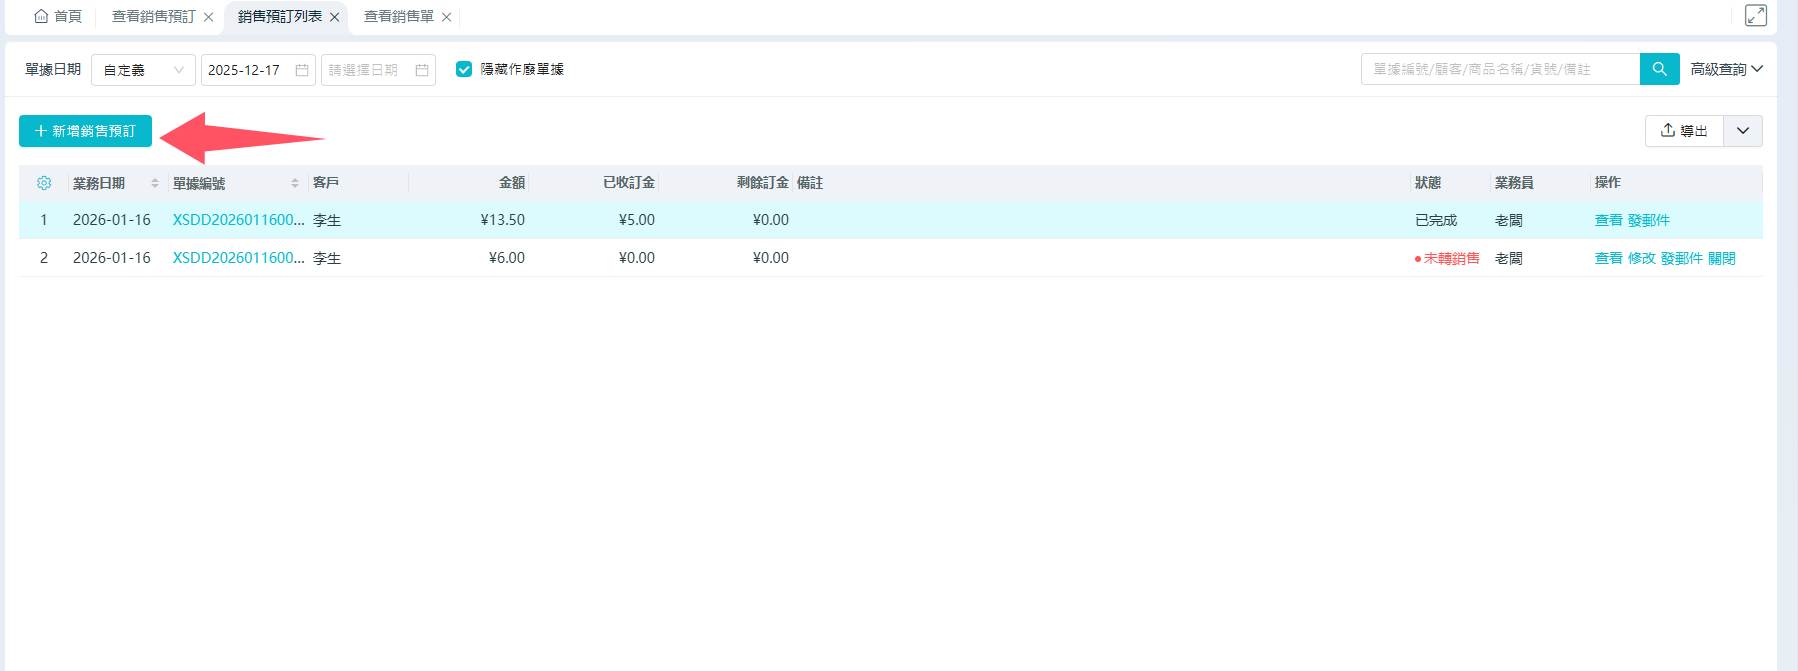Sort by 單據編號 column arrows
Viewport: 1798px width, 671px height.
click(295, 183)
